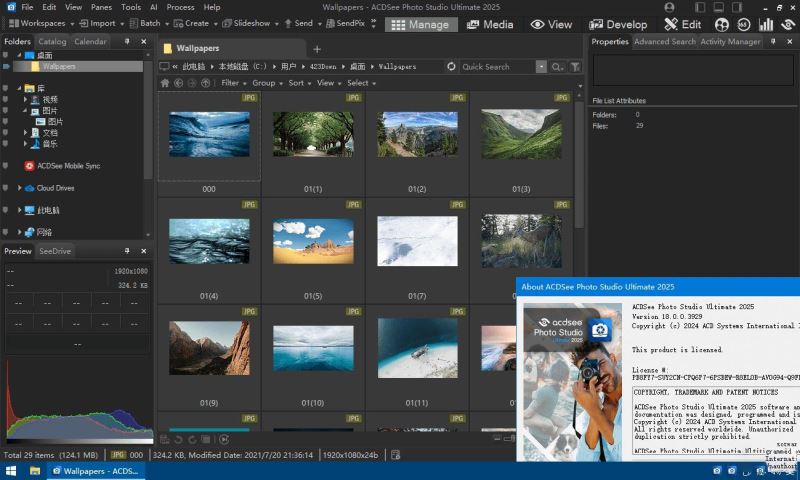Open the Group dropdown
This screenshot has width=800, height=480.
tap(267, 83)
